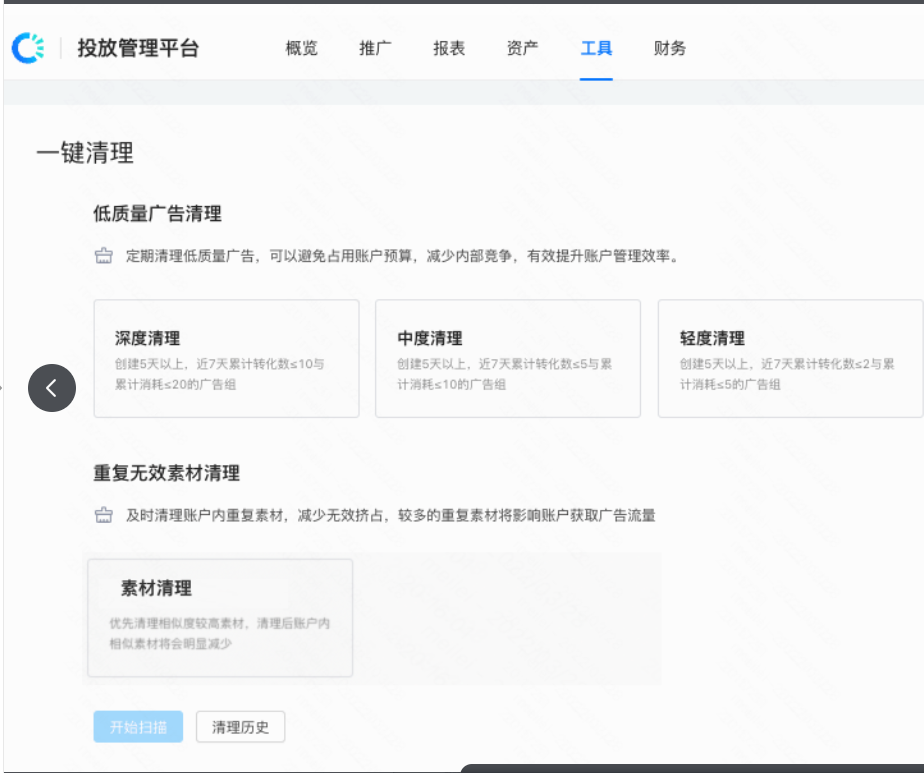Click the broom icon beside low-quality ad description
Viewport: 924px width, 773px height.
click(x=103, y=255)
